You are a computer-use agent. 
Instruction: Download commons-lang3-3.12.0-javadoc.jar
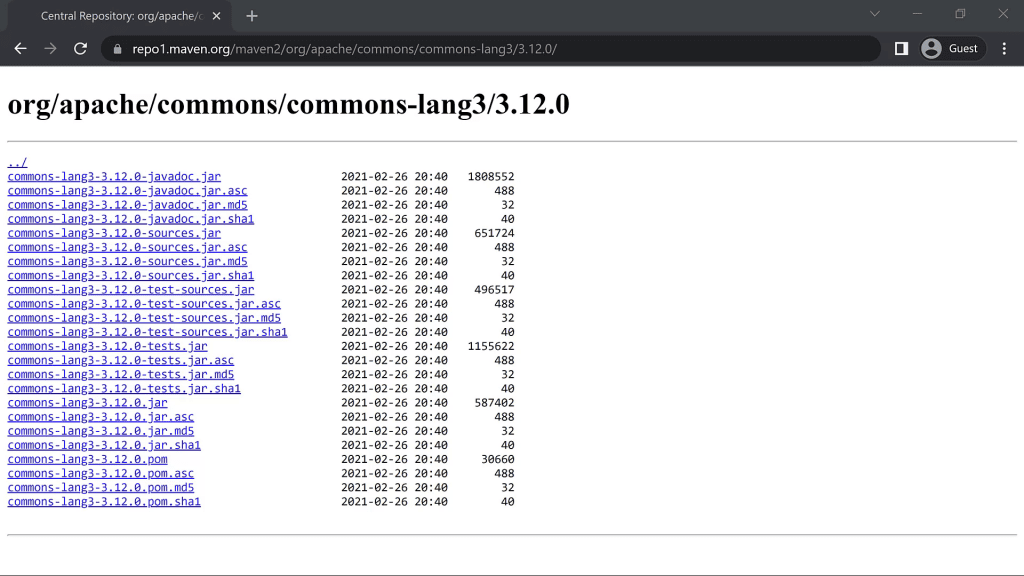click(x=114, y=177)
